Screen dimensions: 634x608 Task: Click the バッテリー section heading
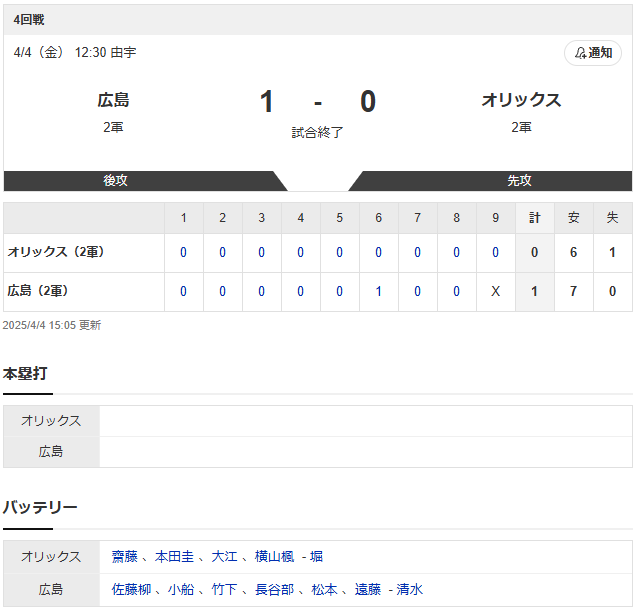pos(40,507)
